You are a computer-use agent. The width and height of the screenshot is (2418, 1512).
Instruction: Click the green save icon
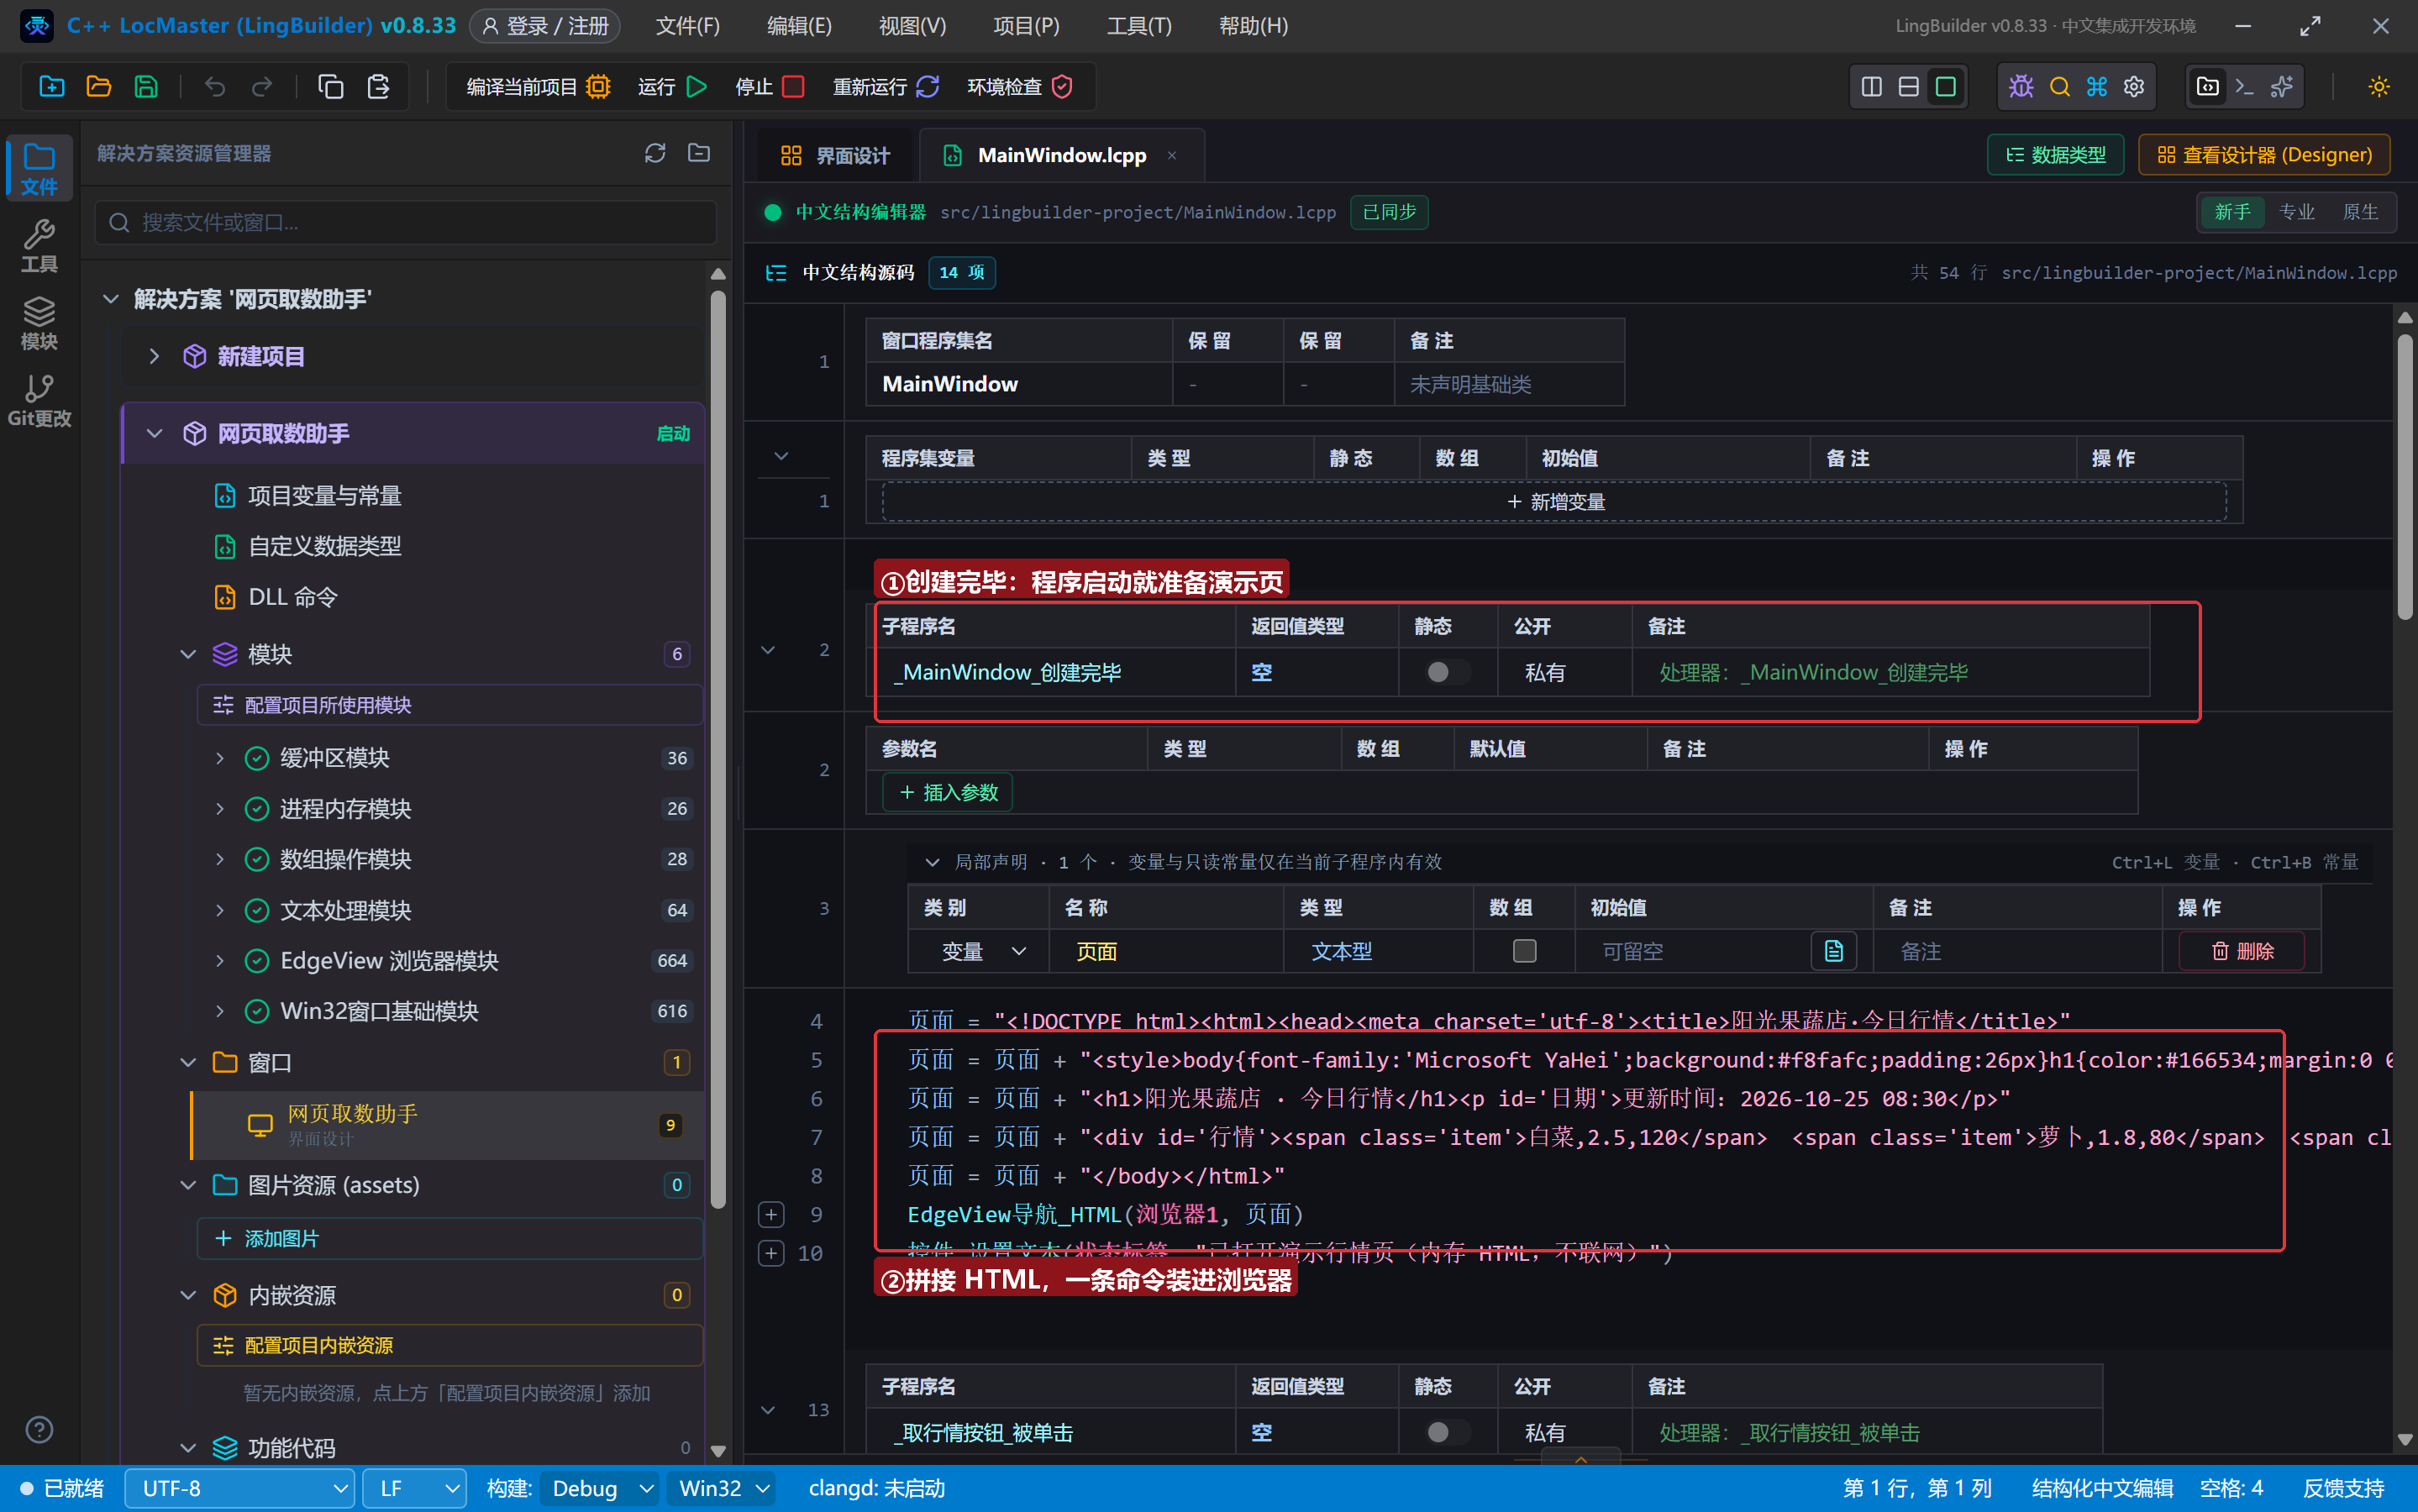[x=146, y=87]
